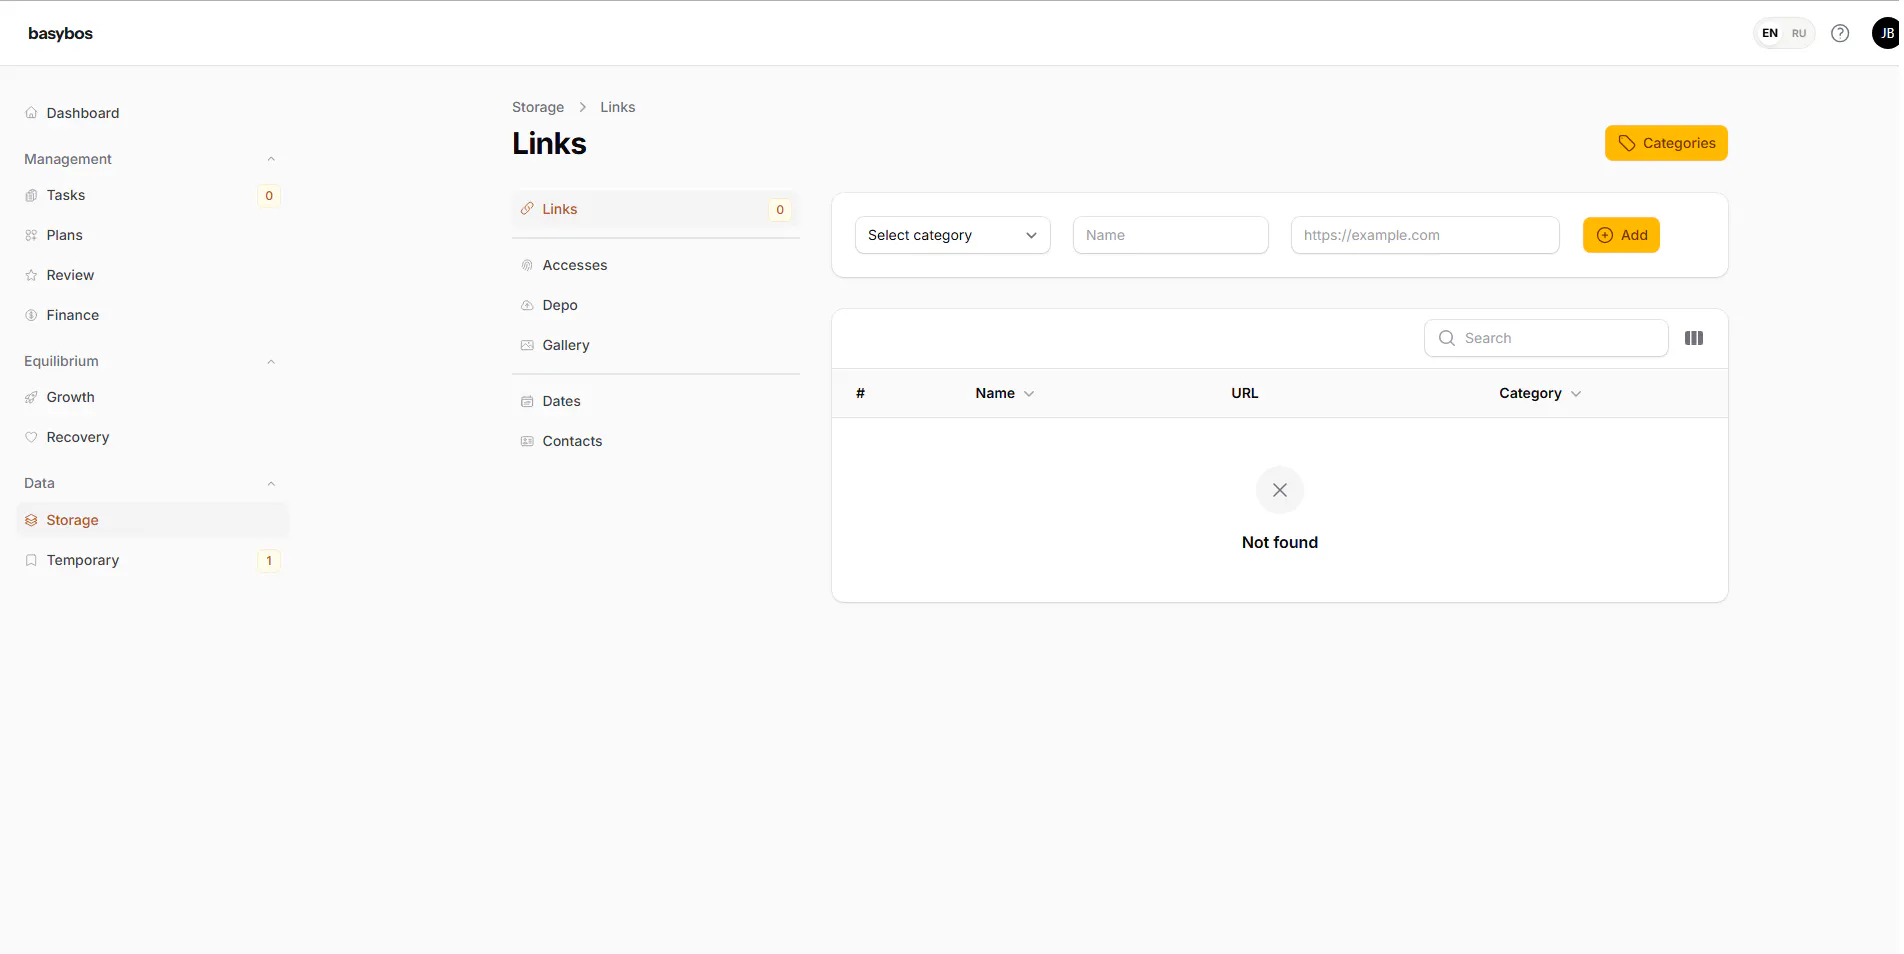Click the Storage layers icon
The width and height of the screenshot is (1904, 954).
pyautogui.click(x=31, y=520)
